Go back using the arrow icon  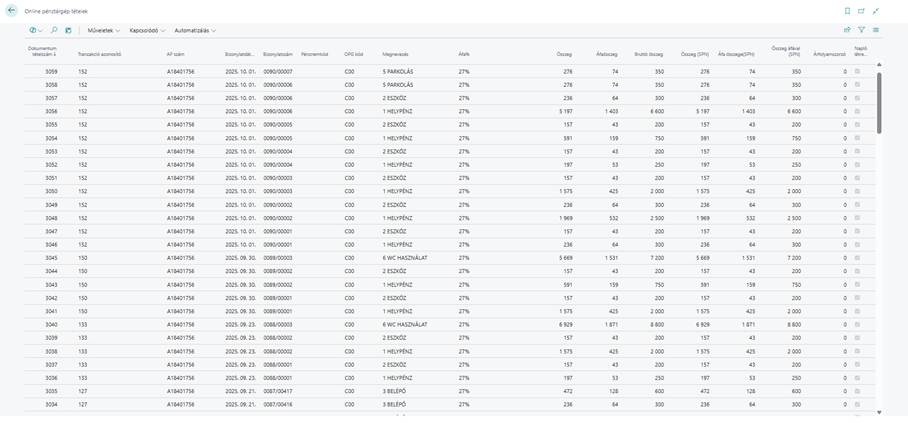[12, 10]
